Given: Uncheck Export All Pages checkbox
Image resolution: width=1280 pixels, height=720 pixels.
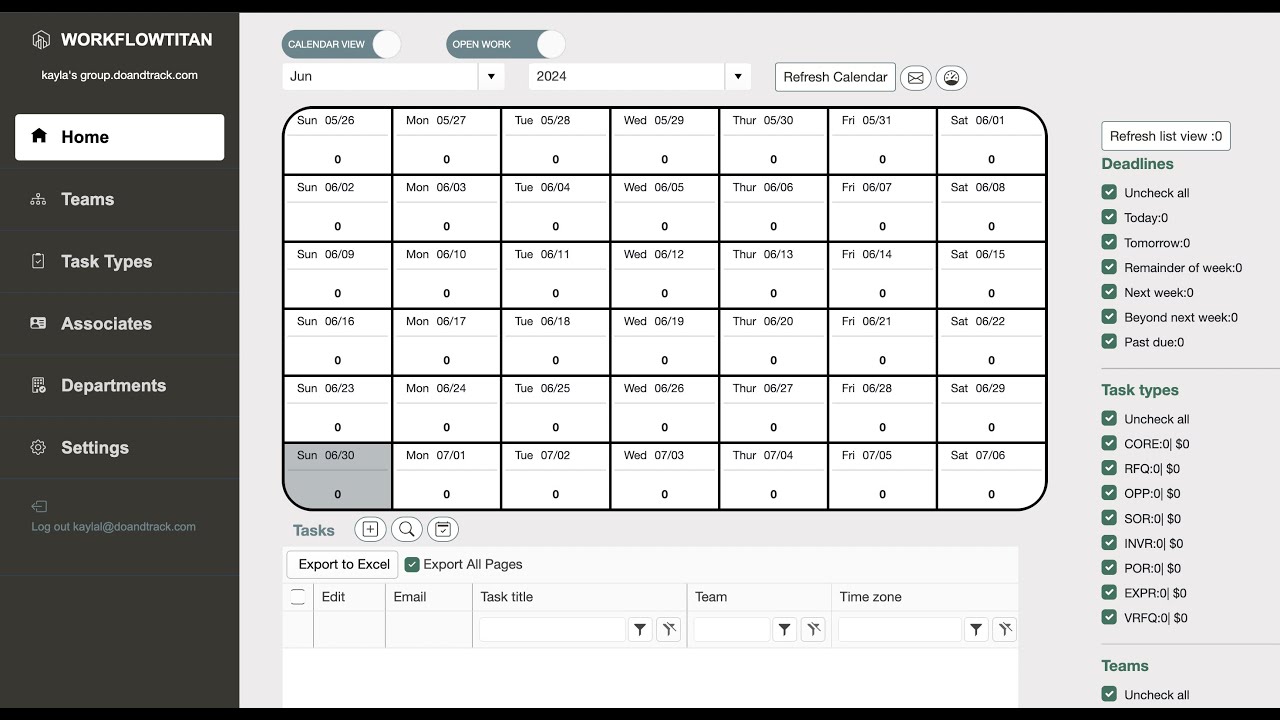Looking at the screenshot, I should tap(412, 564).
